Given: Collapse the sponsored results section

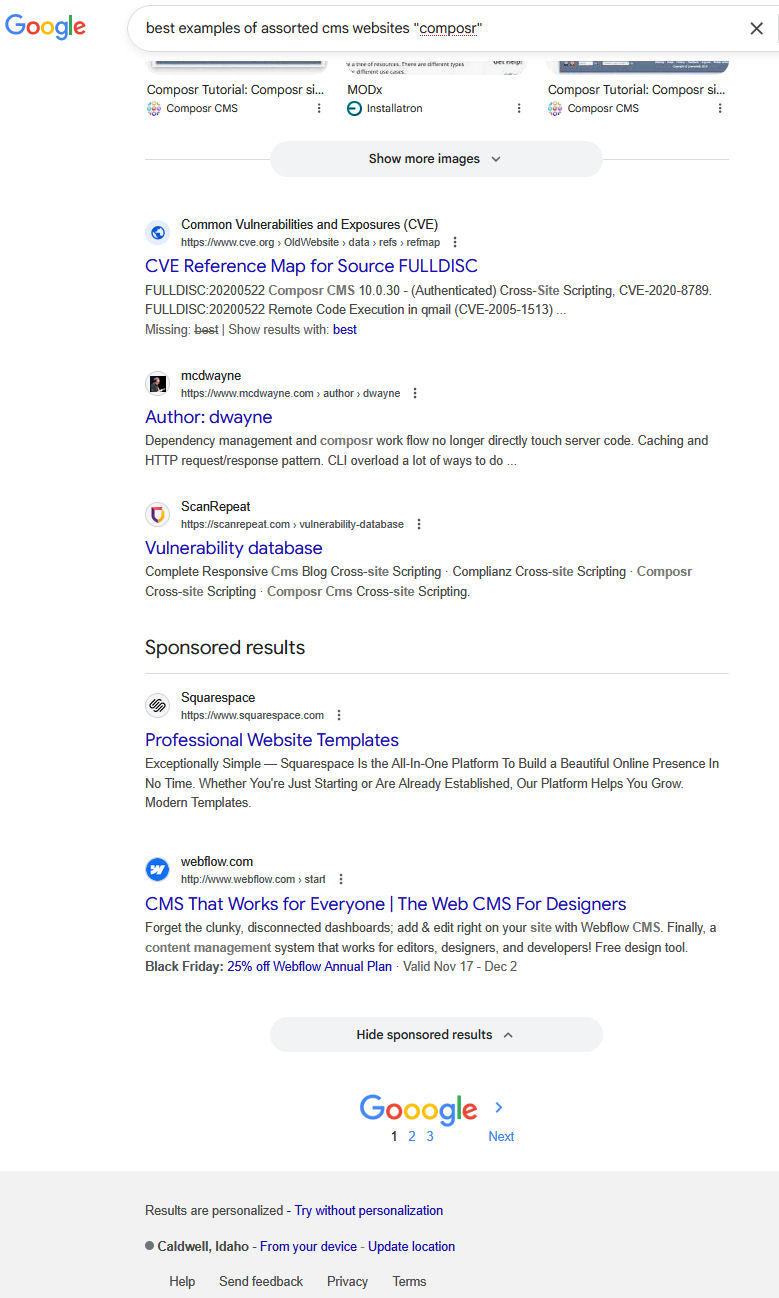Looking at the screenshot, I should 435,1034.
